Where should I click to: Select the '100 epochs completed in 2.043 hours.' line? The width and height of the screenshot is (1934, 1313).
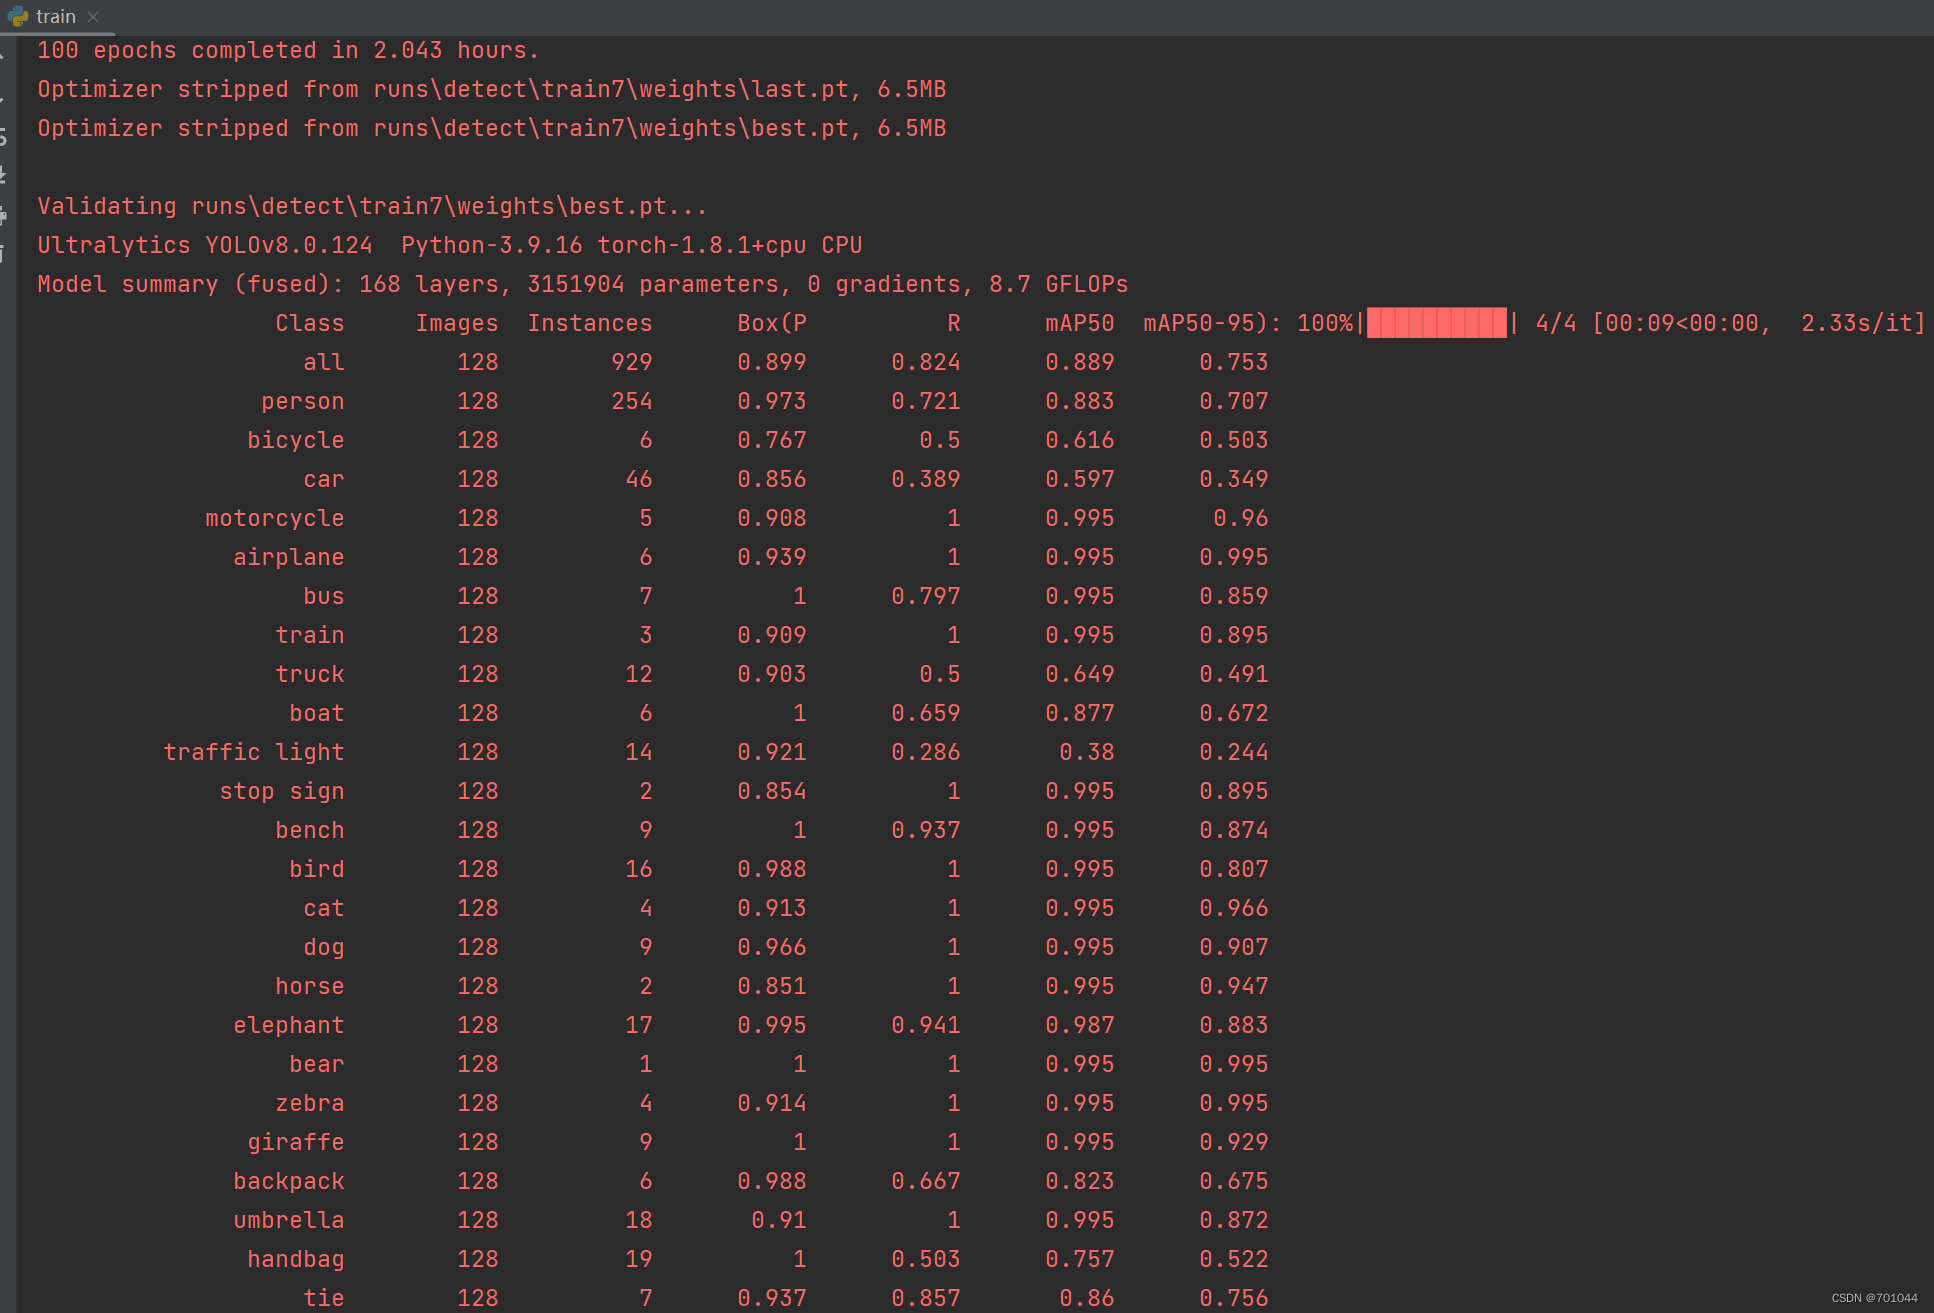[x=289, y=50]
